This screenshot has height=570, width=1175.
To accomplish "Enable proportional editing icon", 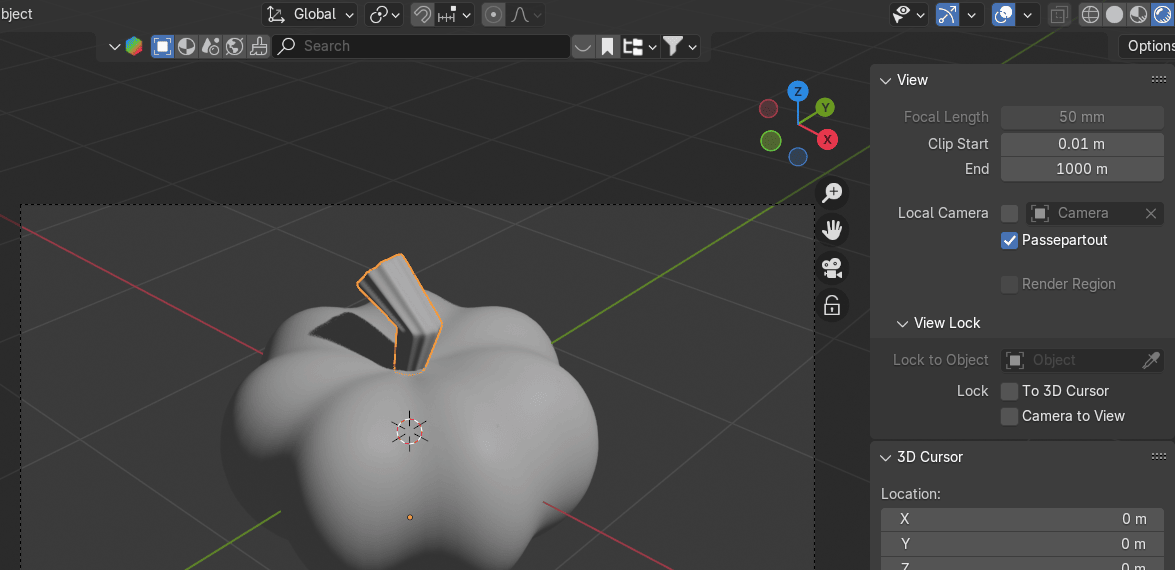I will pyautogui.click(x=493, y=15).
